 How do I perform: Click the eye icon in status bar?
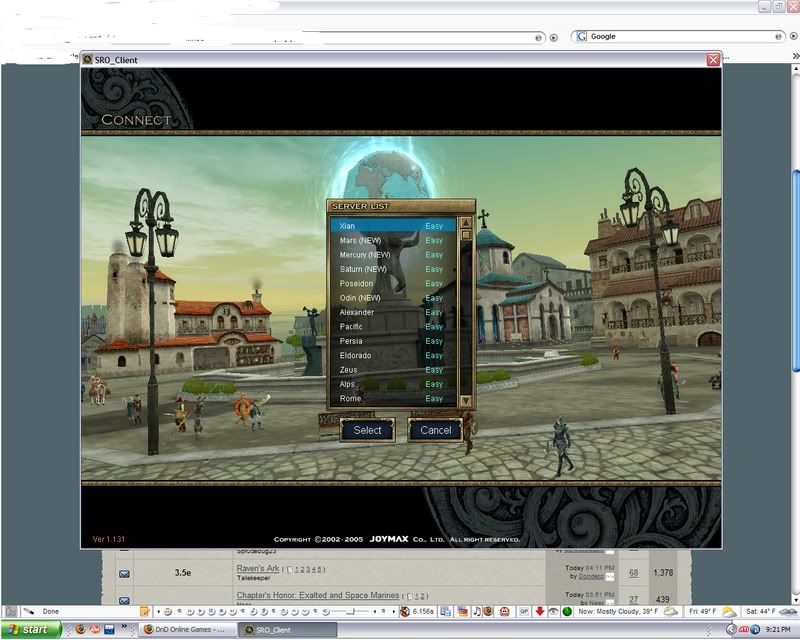(553, 611)
